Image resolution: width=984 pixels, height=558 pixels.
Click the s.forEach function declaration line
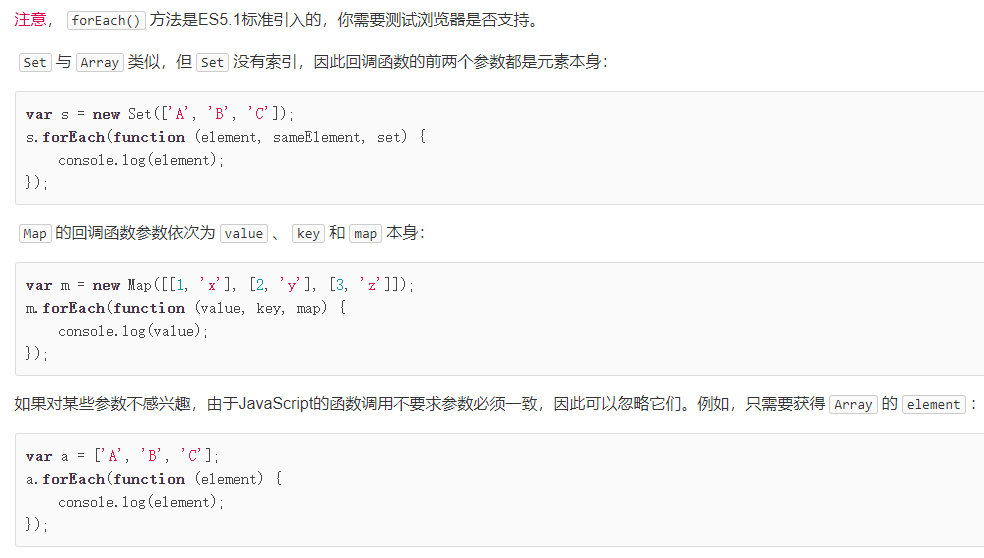pyautogui.click(x=225, y=137)
